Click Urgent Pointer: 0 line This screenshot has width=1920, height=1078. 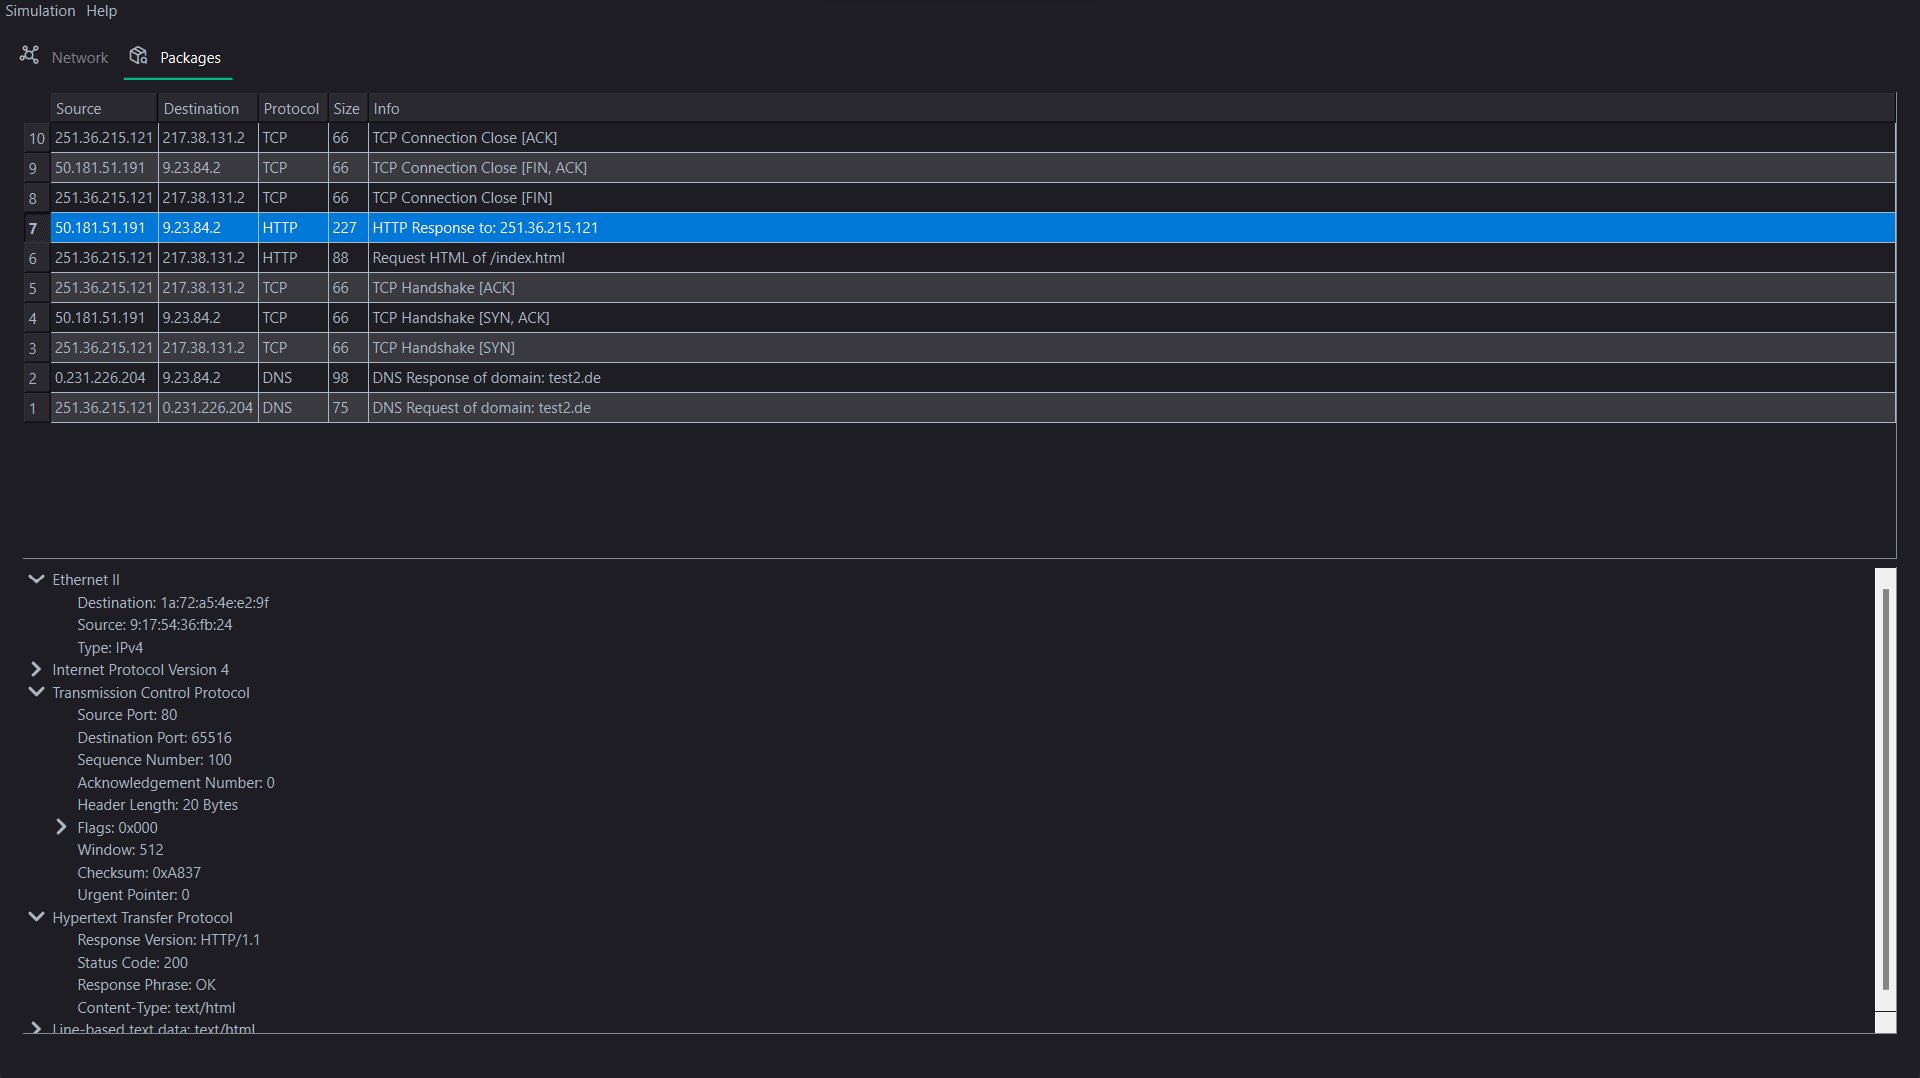point(133,895)
